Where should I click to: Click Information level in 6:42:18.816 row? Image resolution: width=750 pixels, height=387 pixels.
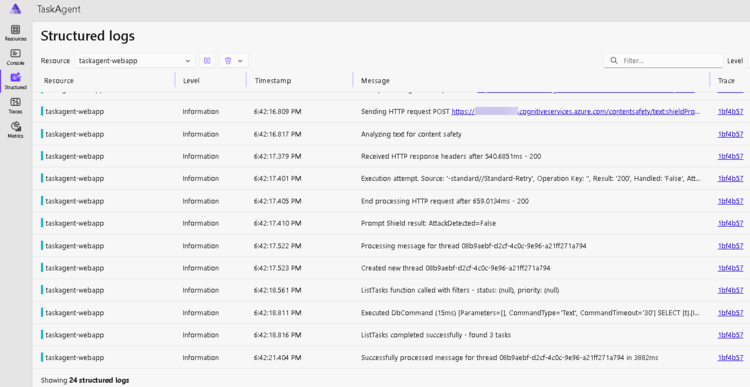[200, 335]
